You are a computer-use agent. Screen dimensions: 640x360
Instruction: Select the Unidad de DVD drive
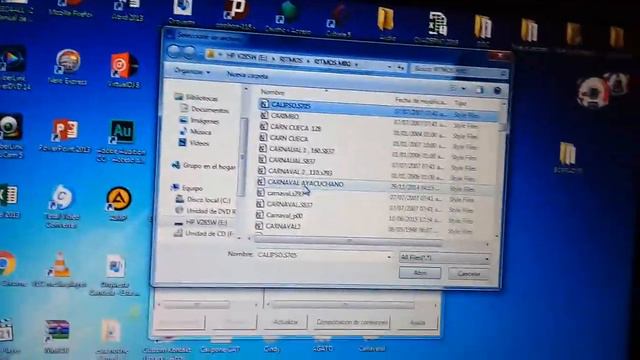[x=206, y=211]
